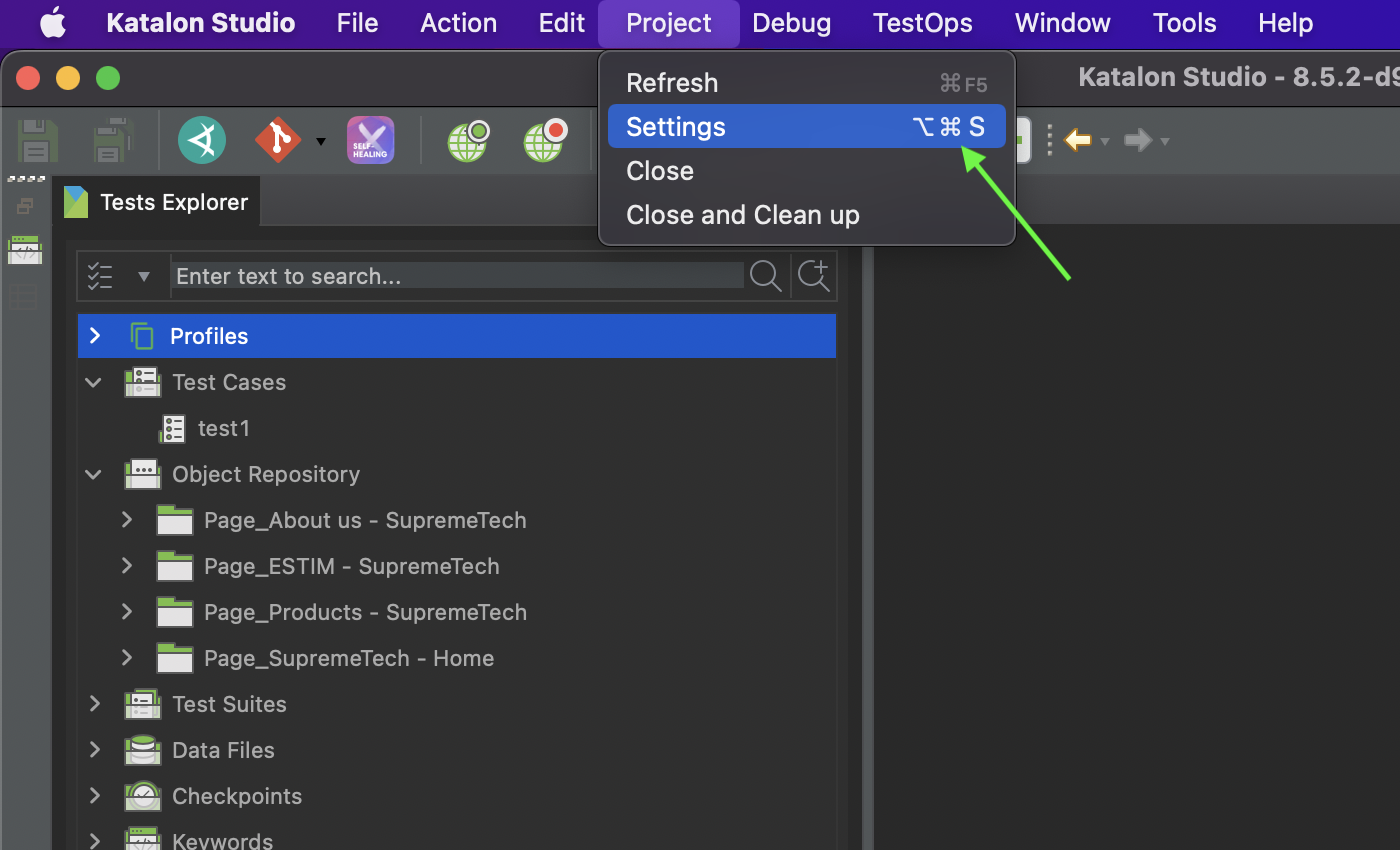This screenshot has width=1400, height=850.
Task: Expand the Data Files node
Action: coord(95,750)
